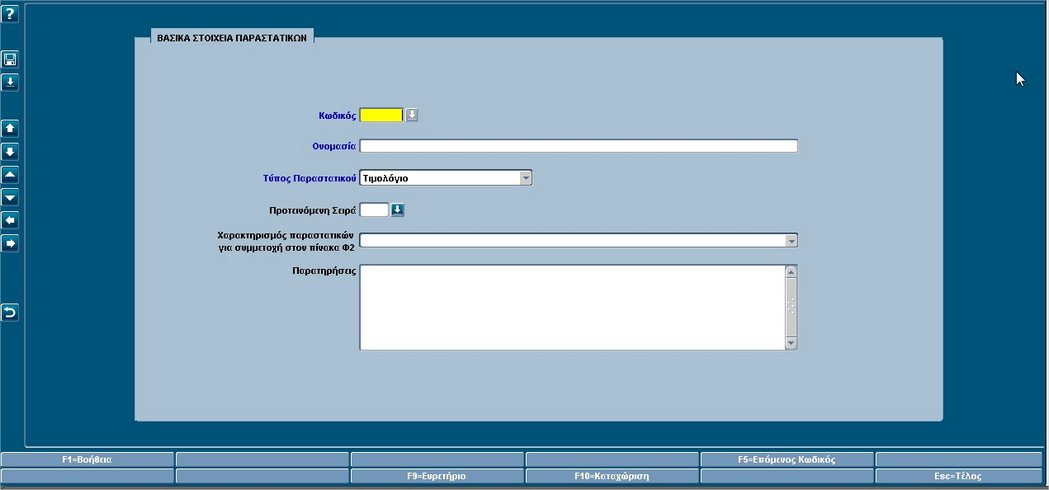Image resolution: width=1049 pixels, height=490 pixels.
Task: Expand the Χαρακτηρισμός παραστατικών dropdown
Action: 790,241
